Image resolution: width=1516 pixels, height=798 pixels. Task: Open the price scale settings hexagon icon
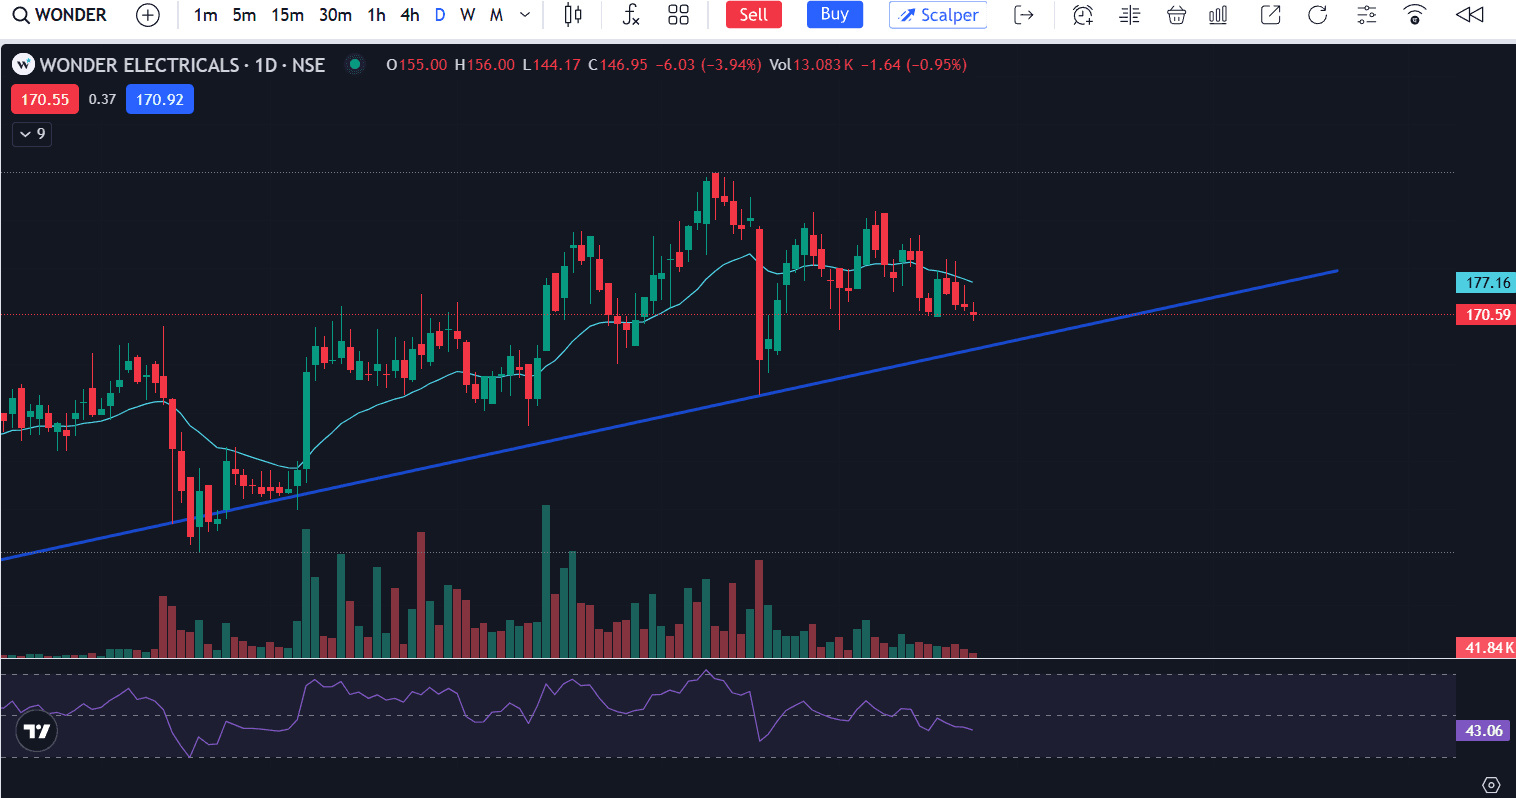pyautogui.click(x=1491, y=784)
